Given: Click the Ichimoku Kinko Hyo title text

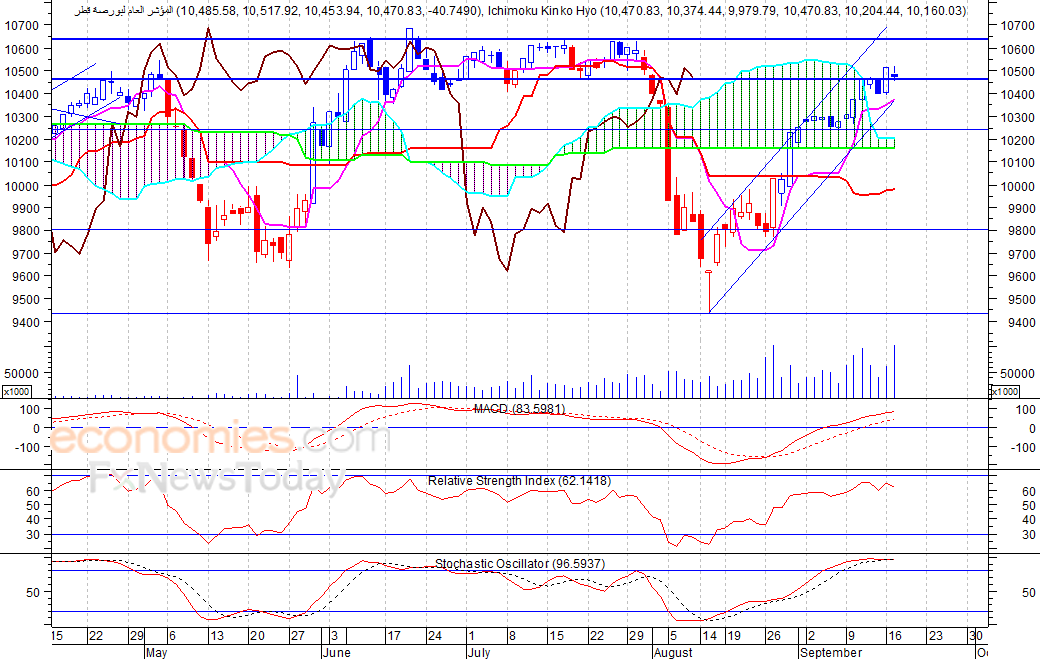Looking at the screenshot, I should pos(542,11).
